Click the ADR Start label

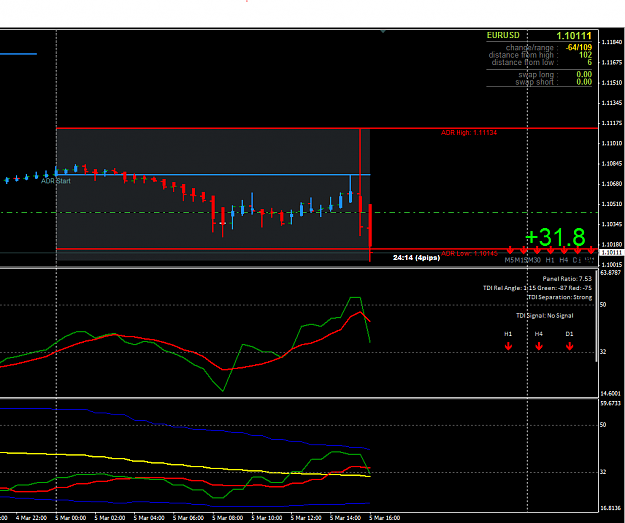(x=56, y=181)
